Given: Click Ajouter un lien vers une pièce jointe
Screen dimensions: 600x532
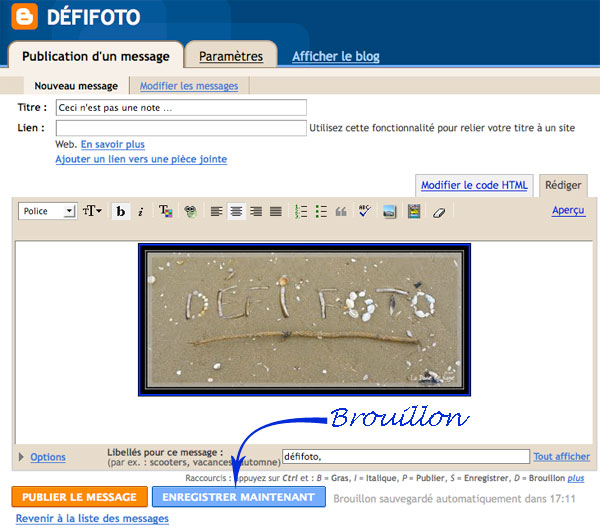Looking at the screenshot, I should [x=141, y=159].
